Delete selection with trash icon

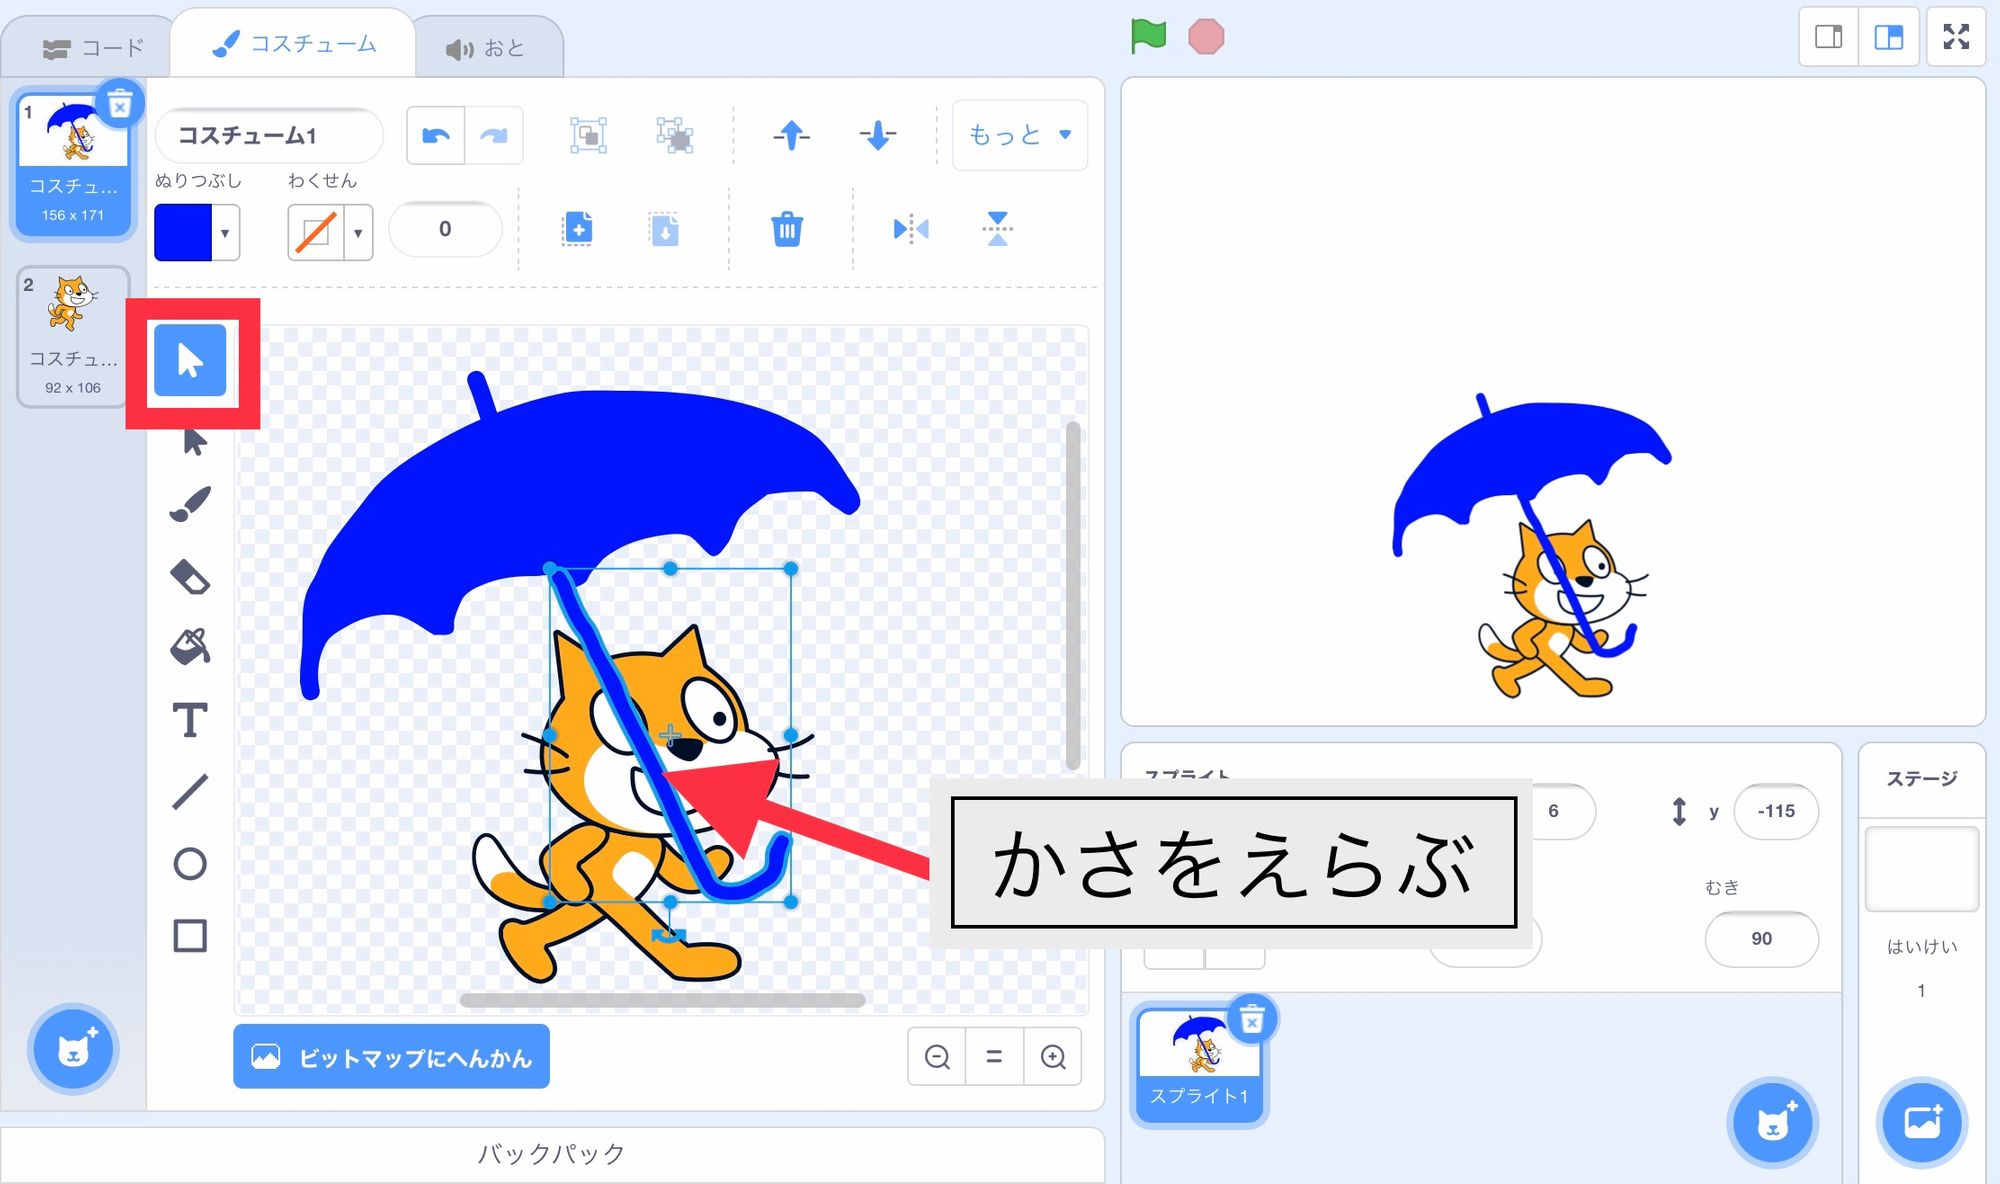point(787,229)
